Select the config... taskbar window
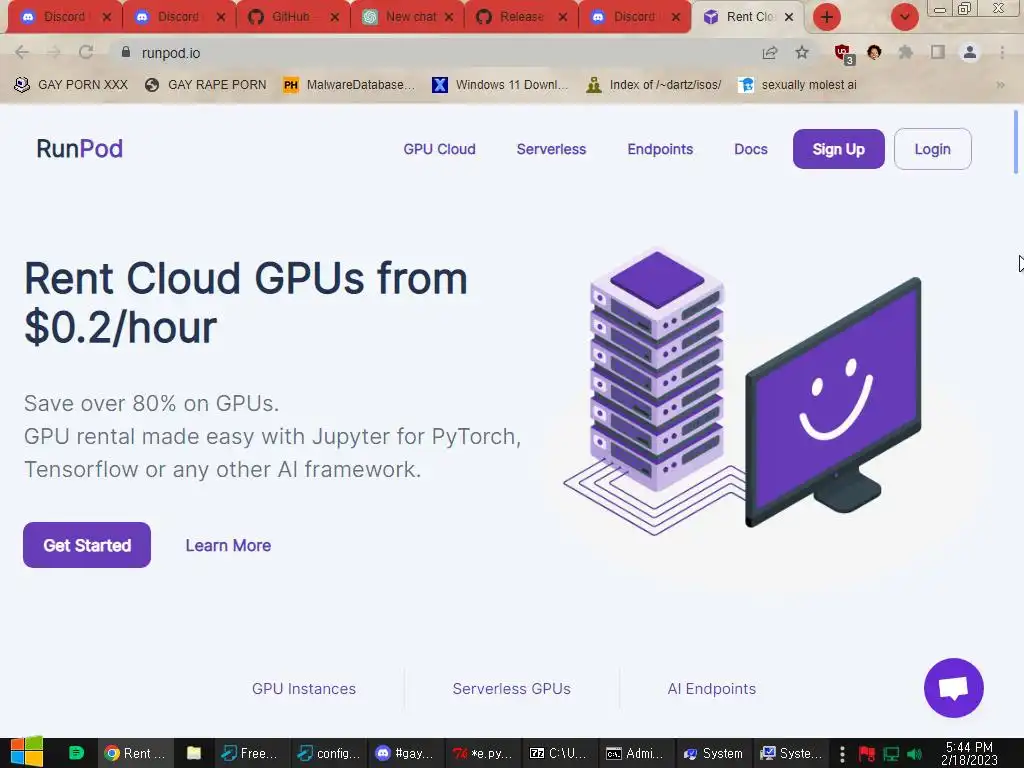The width and height of the screenshot is (1024, 768). click(329, 753)
